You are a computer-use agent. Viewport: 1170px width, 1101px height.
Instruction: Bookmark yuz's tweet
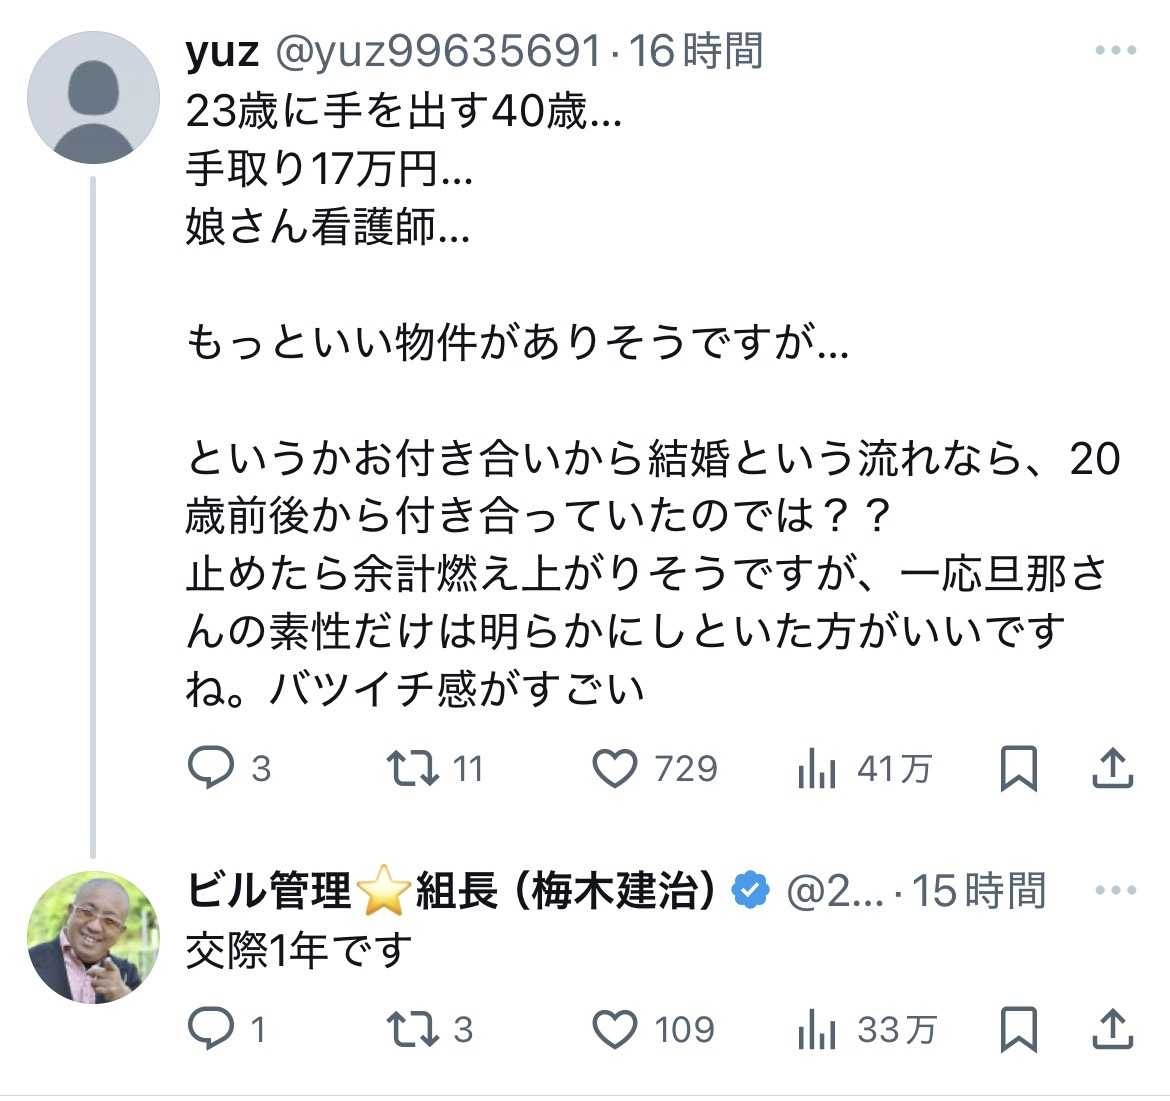coord(1018,769)
